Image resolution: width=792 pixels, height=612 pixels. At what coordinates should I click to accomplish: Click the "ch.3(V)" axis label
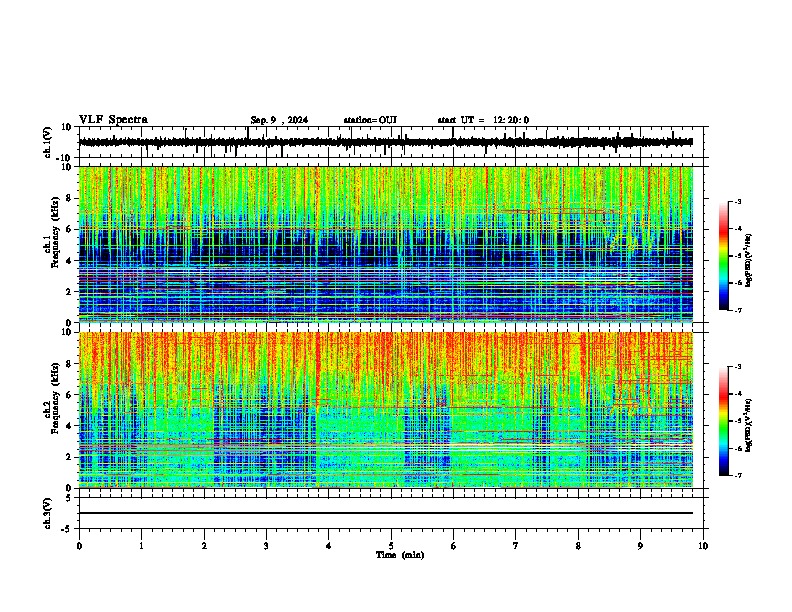click(48, 513)
